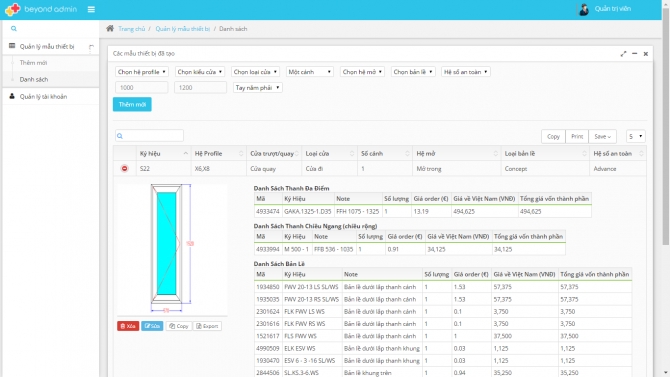670x377 pixels.
Task: Click the table Copy button
Action: coord(553,136)
